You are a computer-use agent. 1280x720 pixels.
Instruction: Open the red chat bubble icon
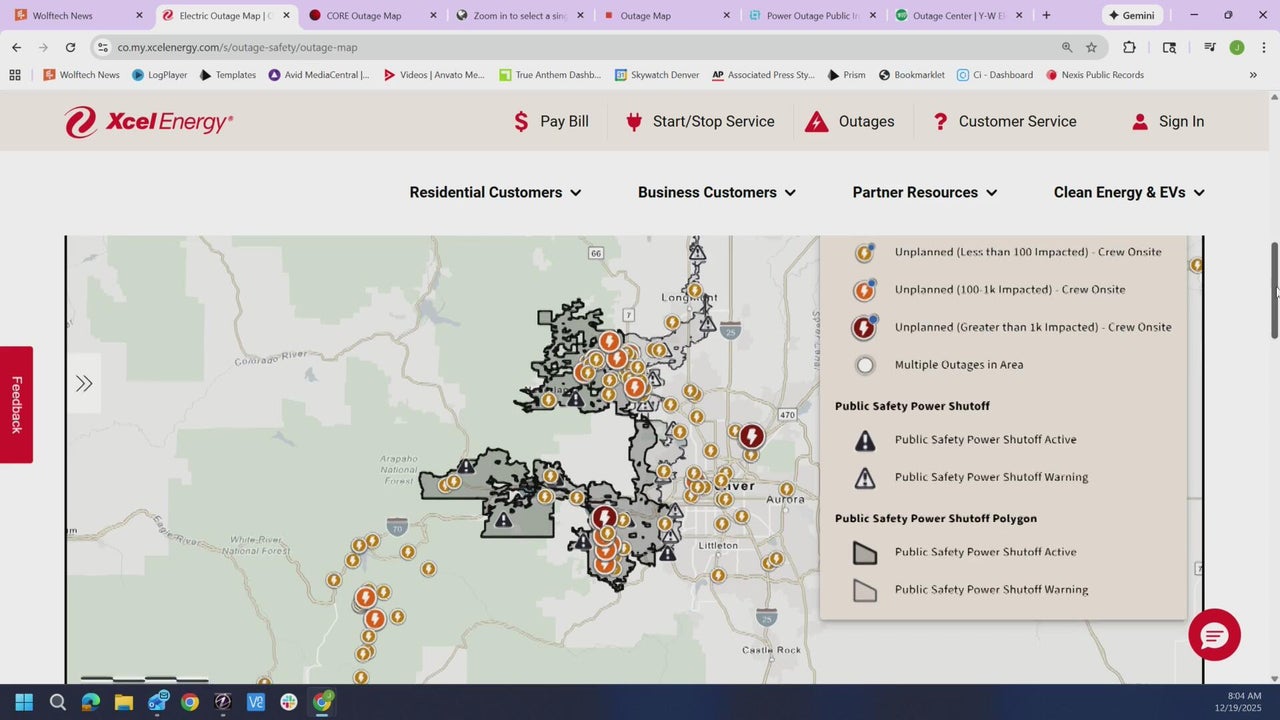[1214, 635]
